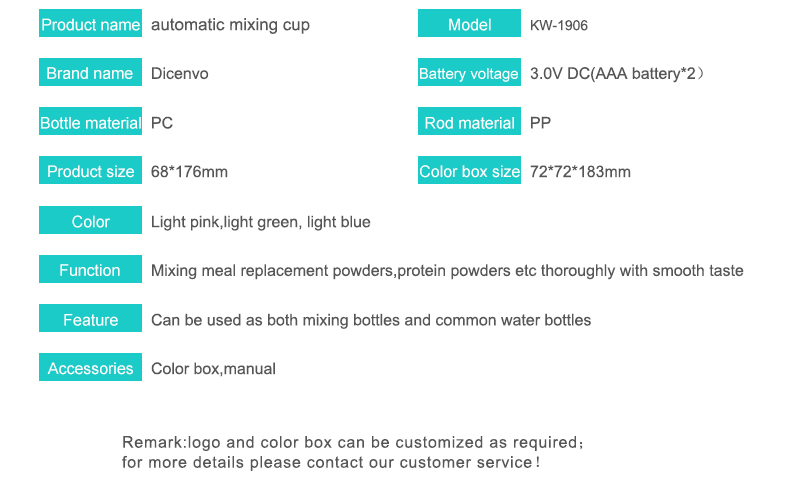Click the model number KW-1906
Image resolution: width=790 pixels, height=492 pixels.
559,25
